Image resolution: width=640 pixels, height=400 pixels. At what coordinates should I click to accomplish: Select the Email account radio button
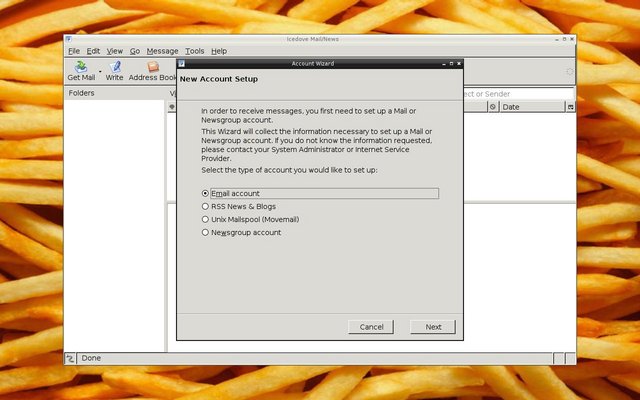pos(206,193)
